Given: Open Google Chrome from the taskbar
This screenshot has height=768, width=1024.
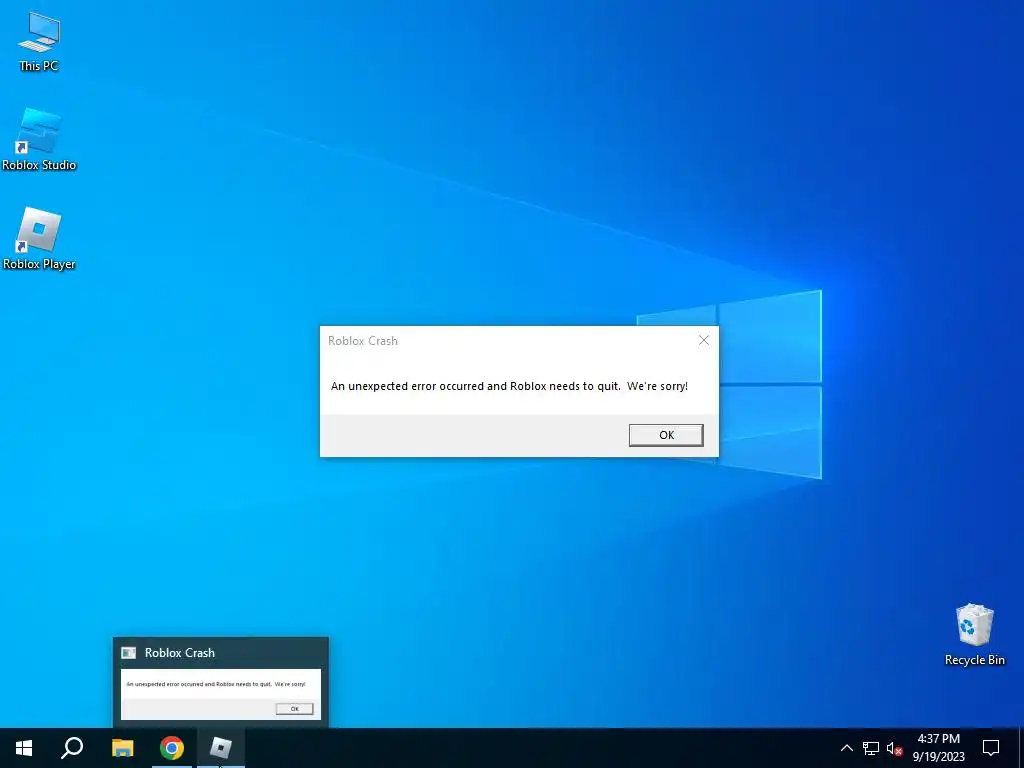Looking at the screenshot, I should coord(172,748).
